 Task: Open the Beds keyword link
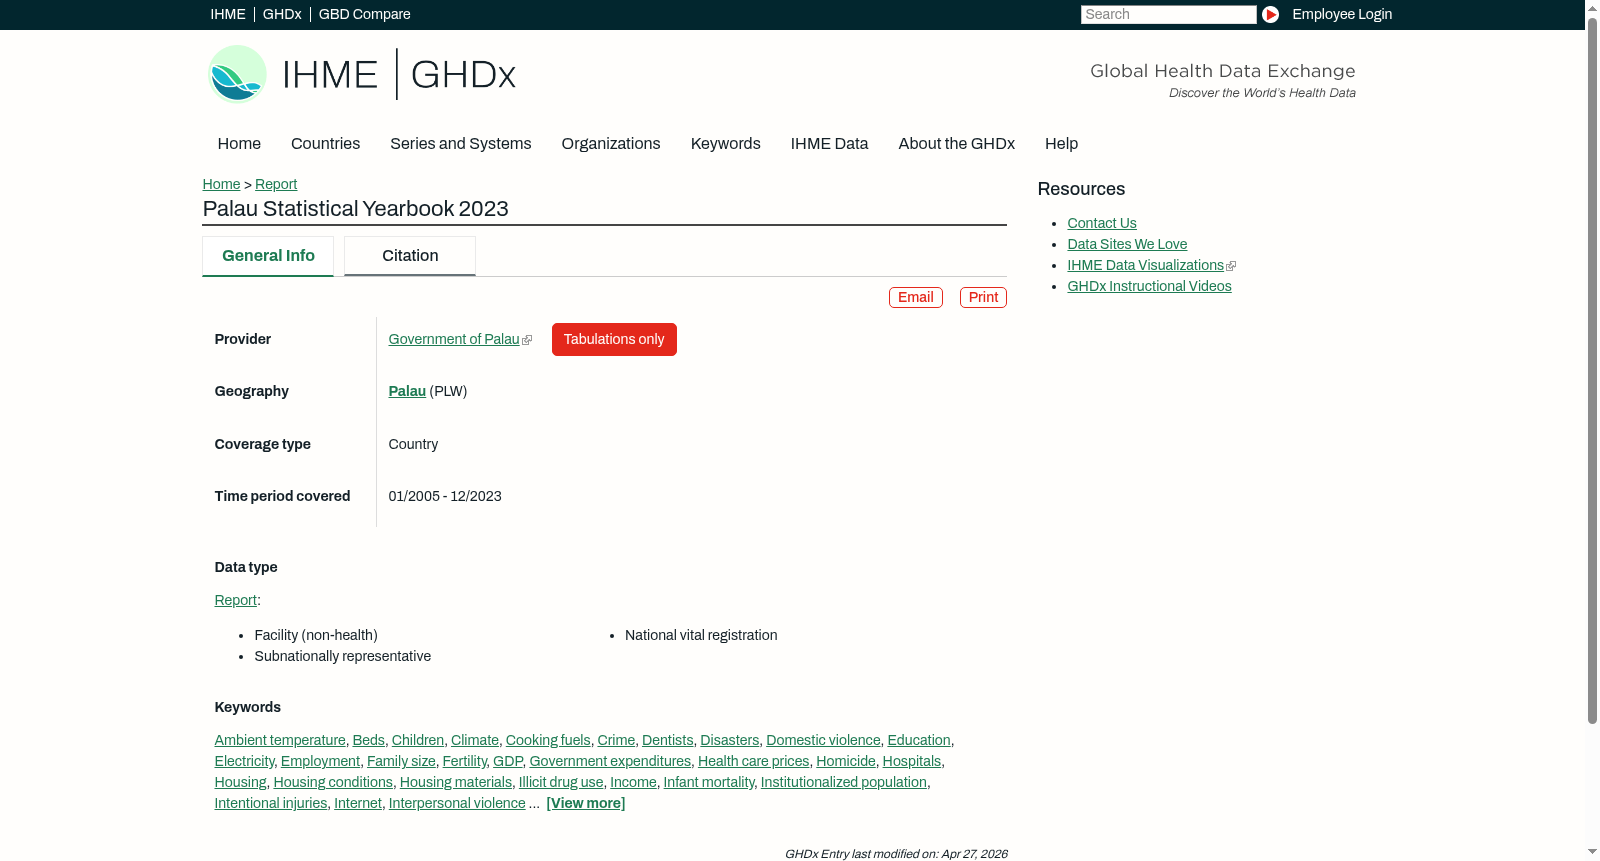(369, 740)
